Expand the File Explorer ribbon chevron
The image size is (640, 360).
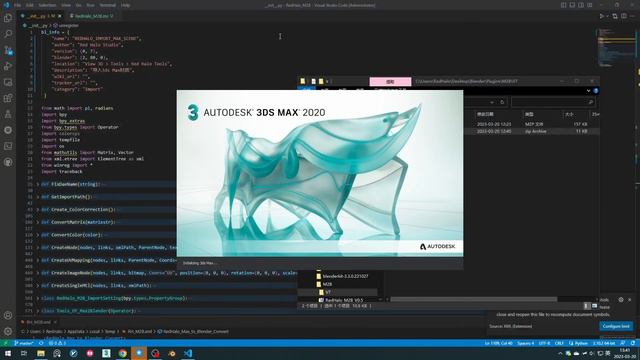[x=588, y=91]
